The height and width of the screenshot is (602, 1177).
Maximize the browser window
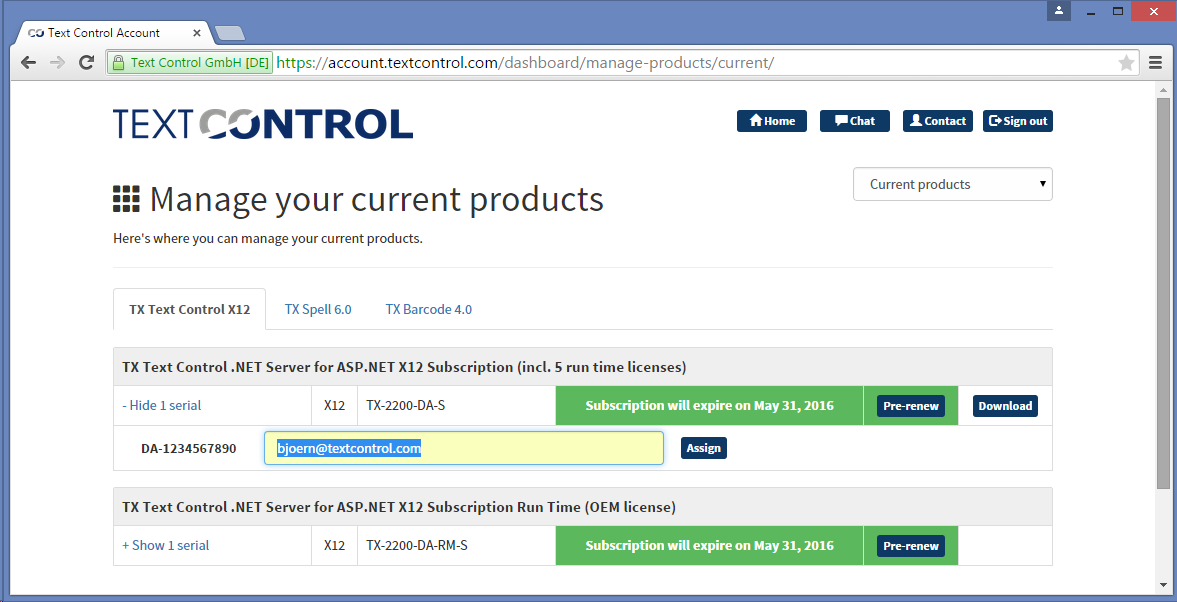[1118, 11]
